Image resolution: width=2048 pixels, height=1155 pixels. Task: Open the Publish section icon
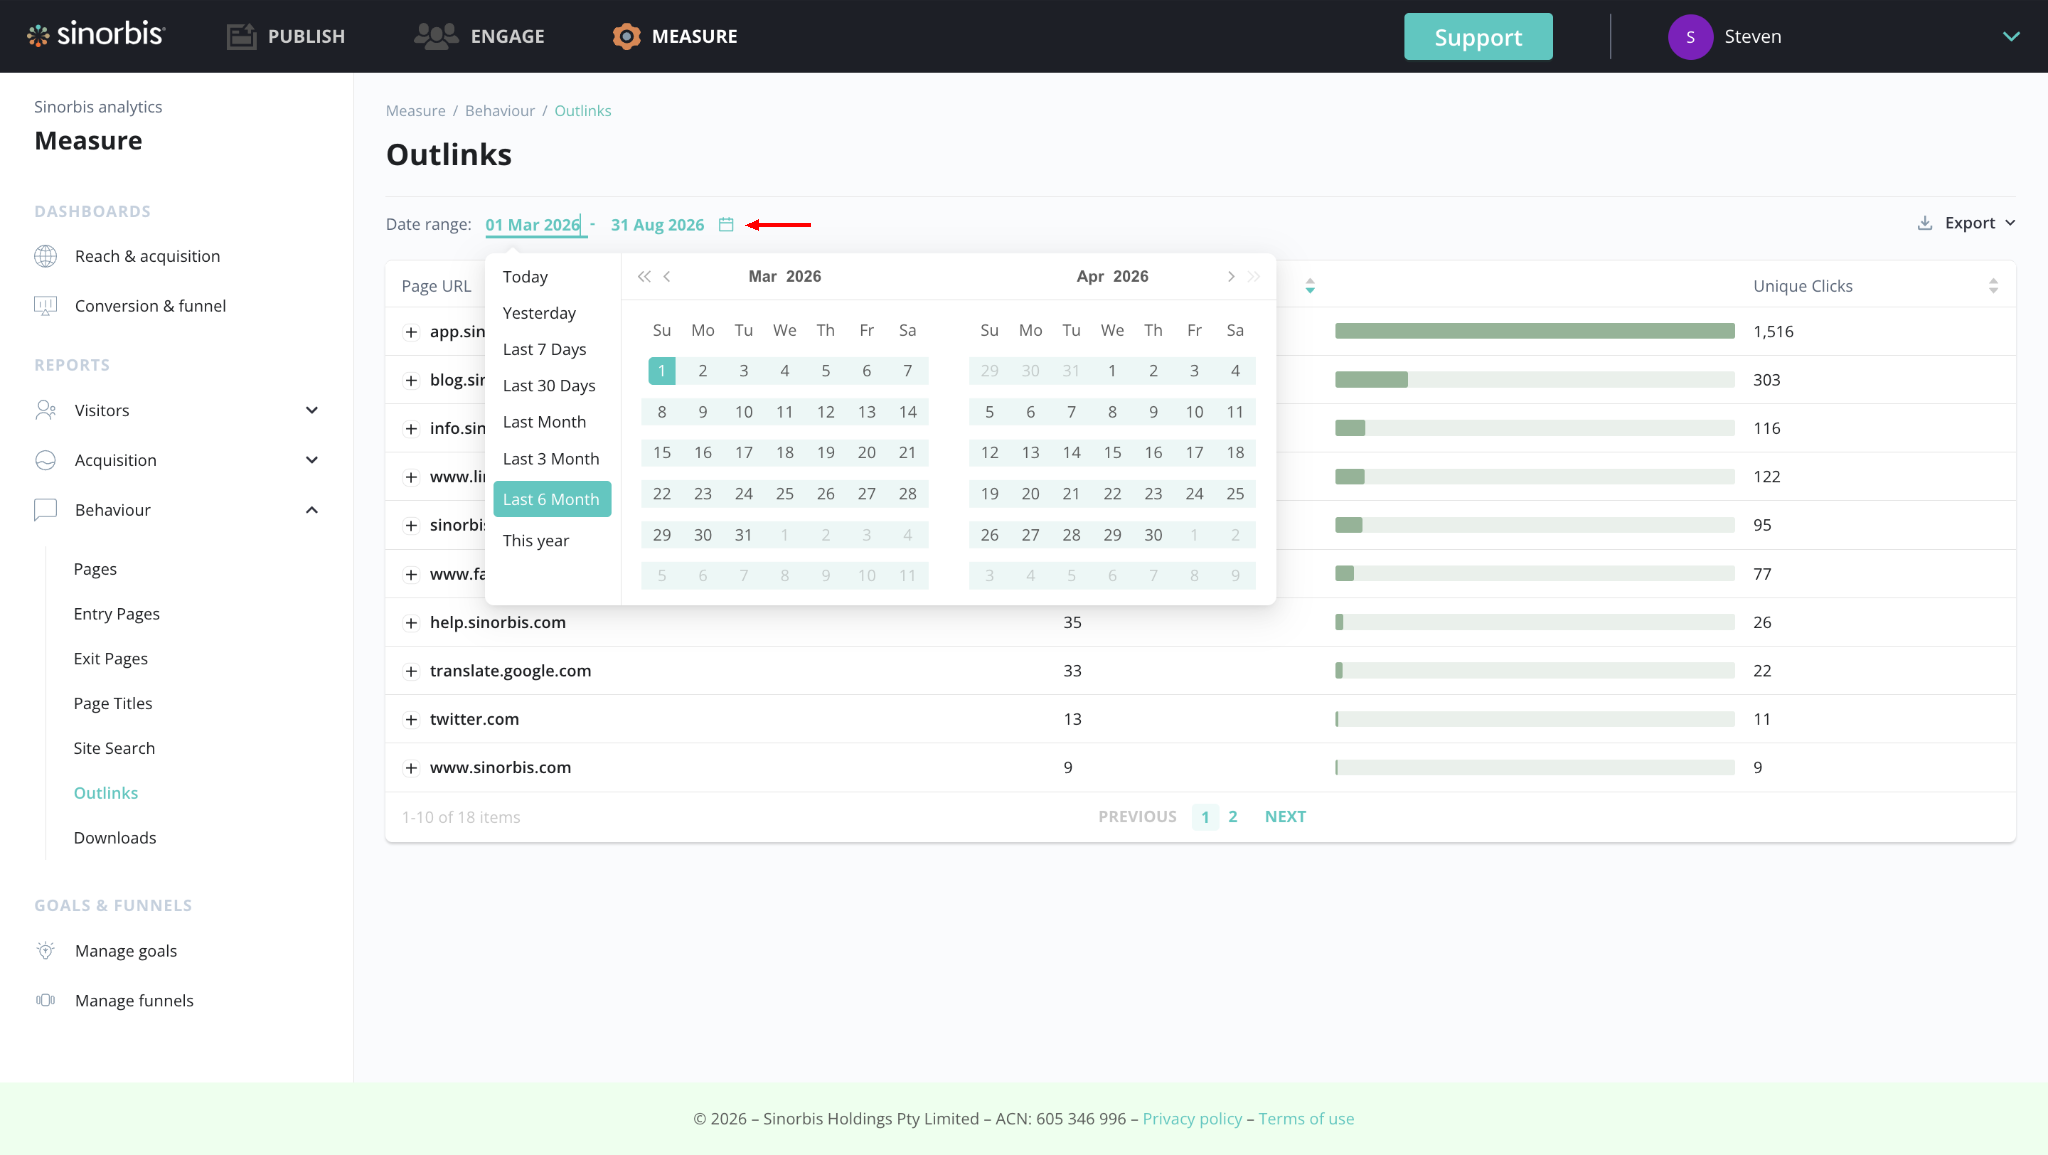click(x=241, y=36)
